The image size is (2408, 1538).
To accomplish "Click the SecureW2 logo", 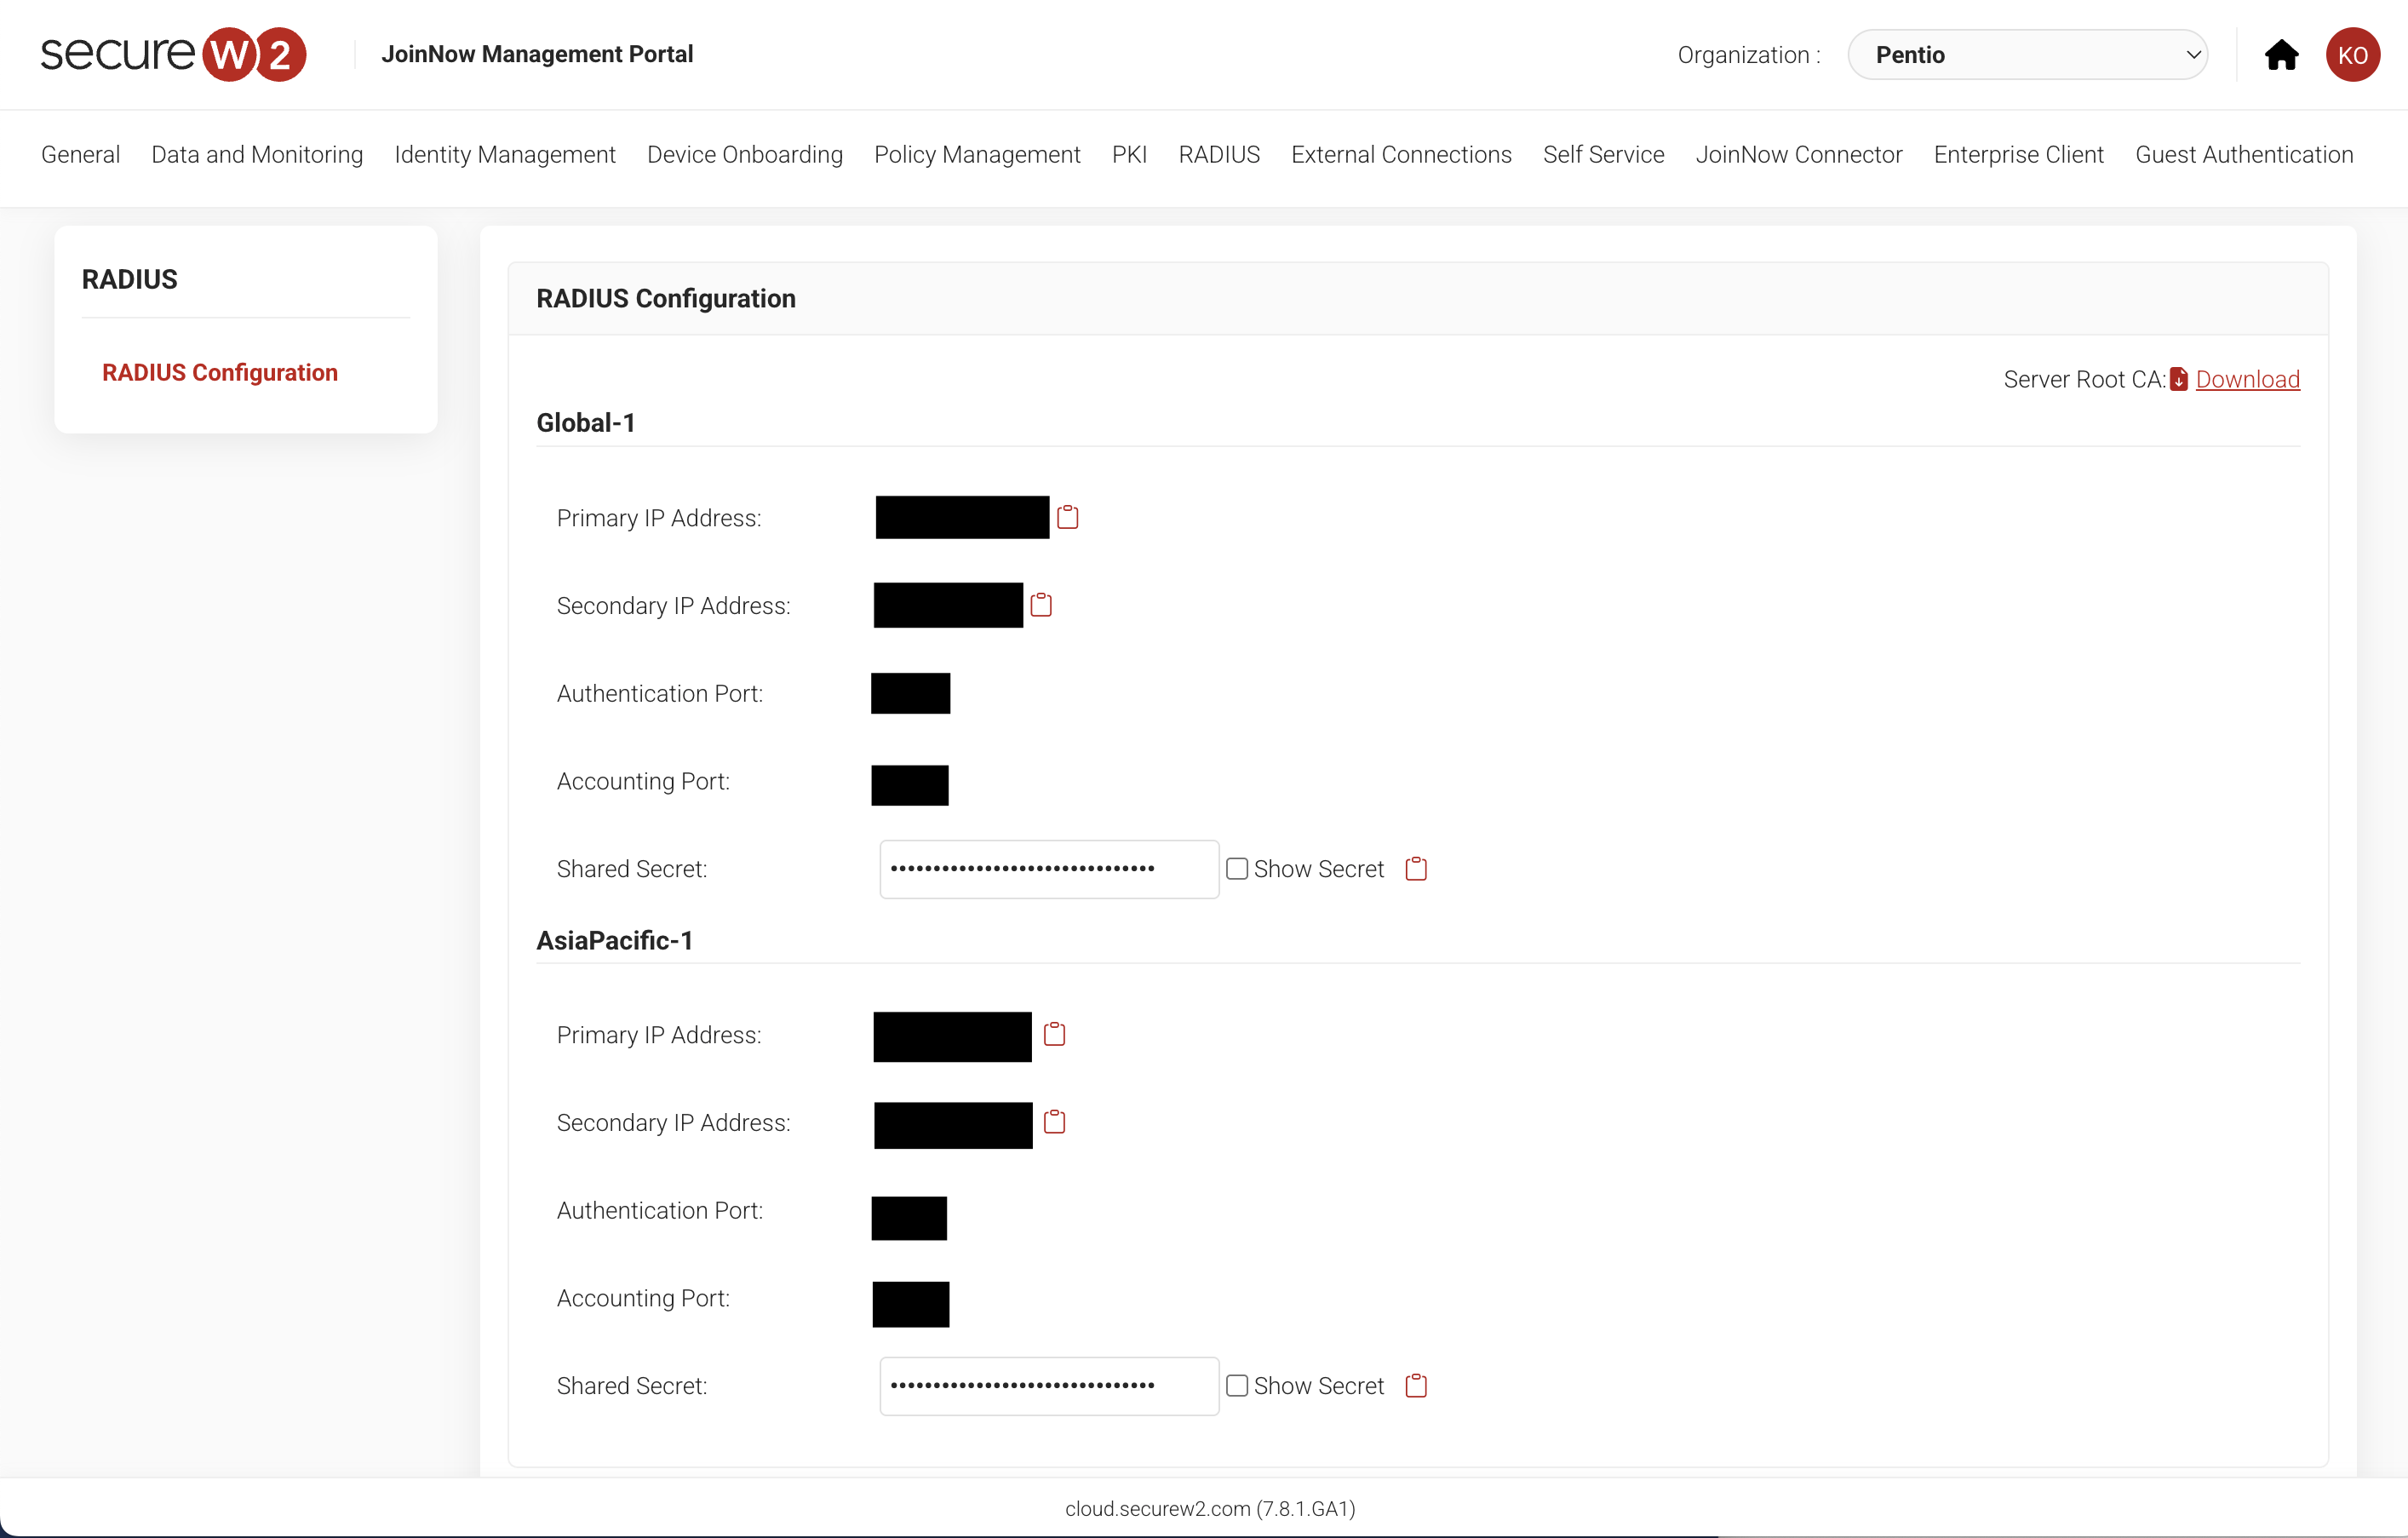I will 173,54.
